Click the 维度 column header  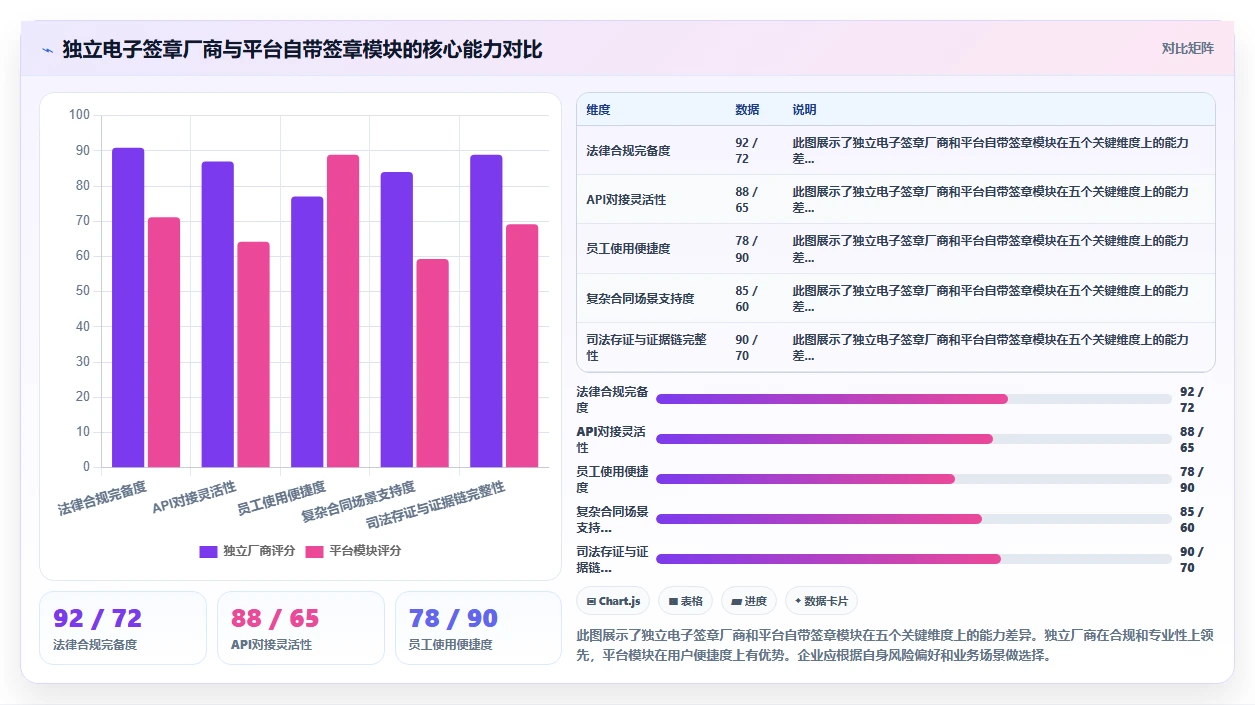[598, 109]
